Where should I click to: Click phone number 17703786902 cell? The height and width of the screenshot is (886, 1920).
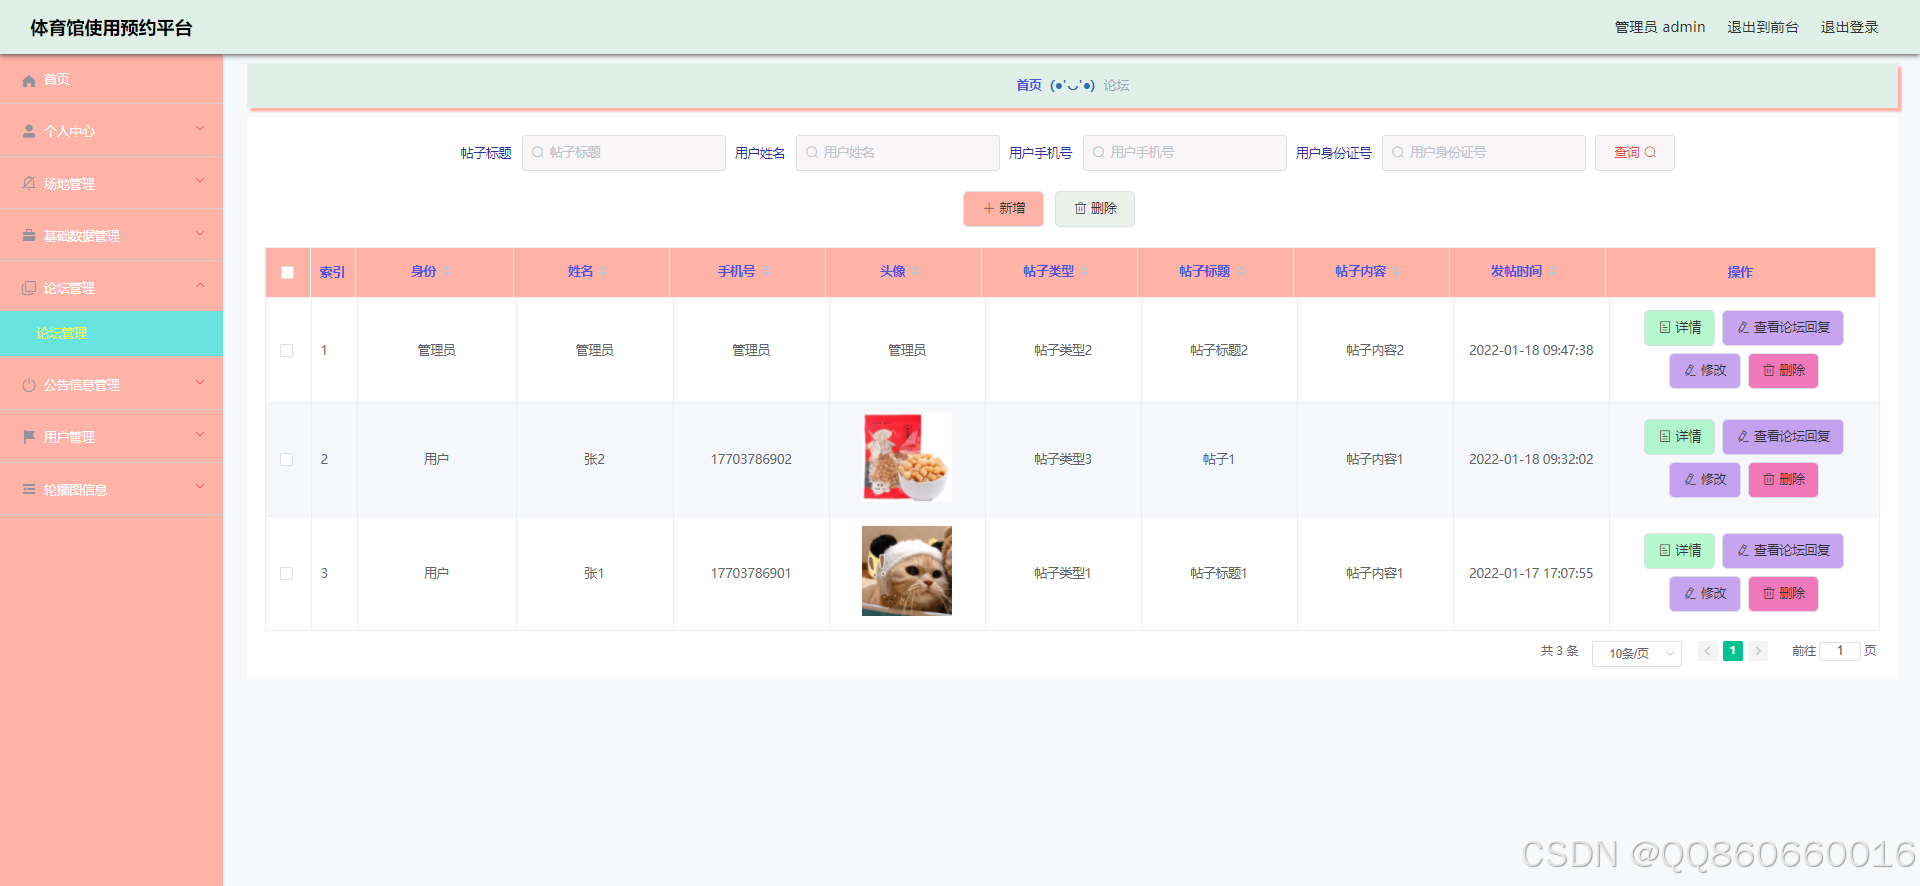click(751, 460)
